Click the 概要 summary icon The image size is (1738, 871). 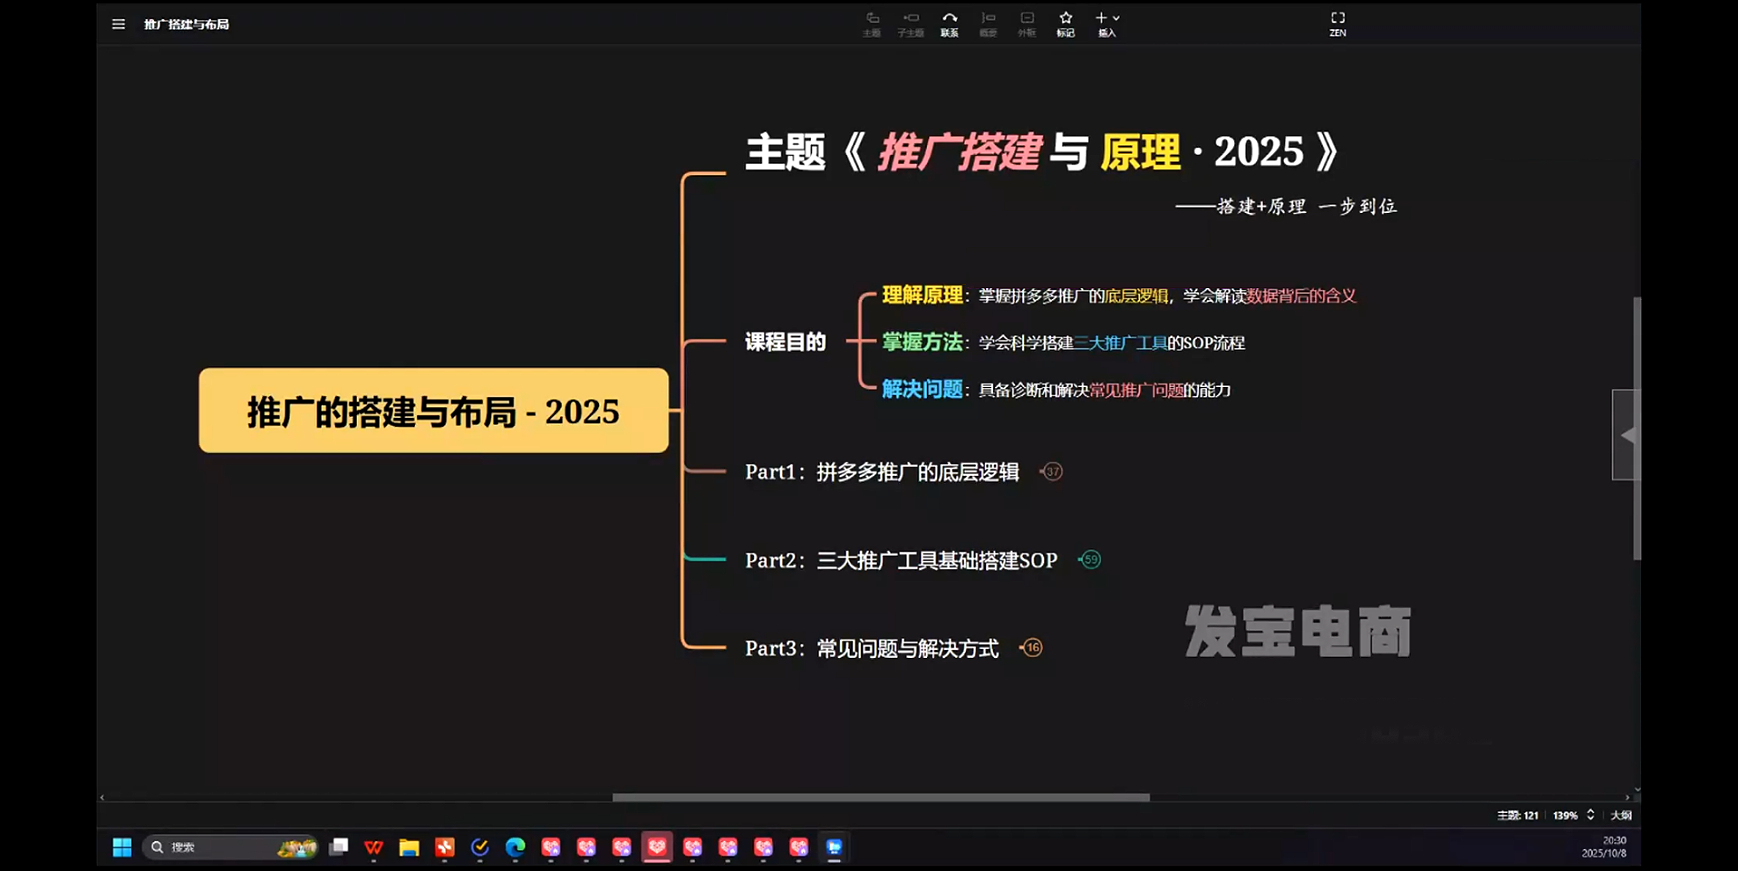click(x=988, y=23)
